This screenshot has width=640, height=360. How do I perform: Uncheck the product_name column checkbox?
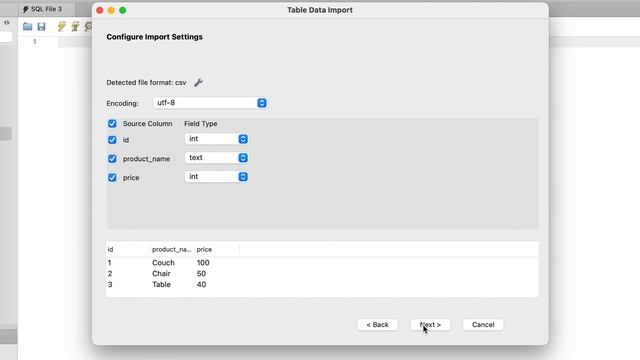(112, 158)
